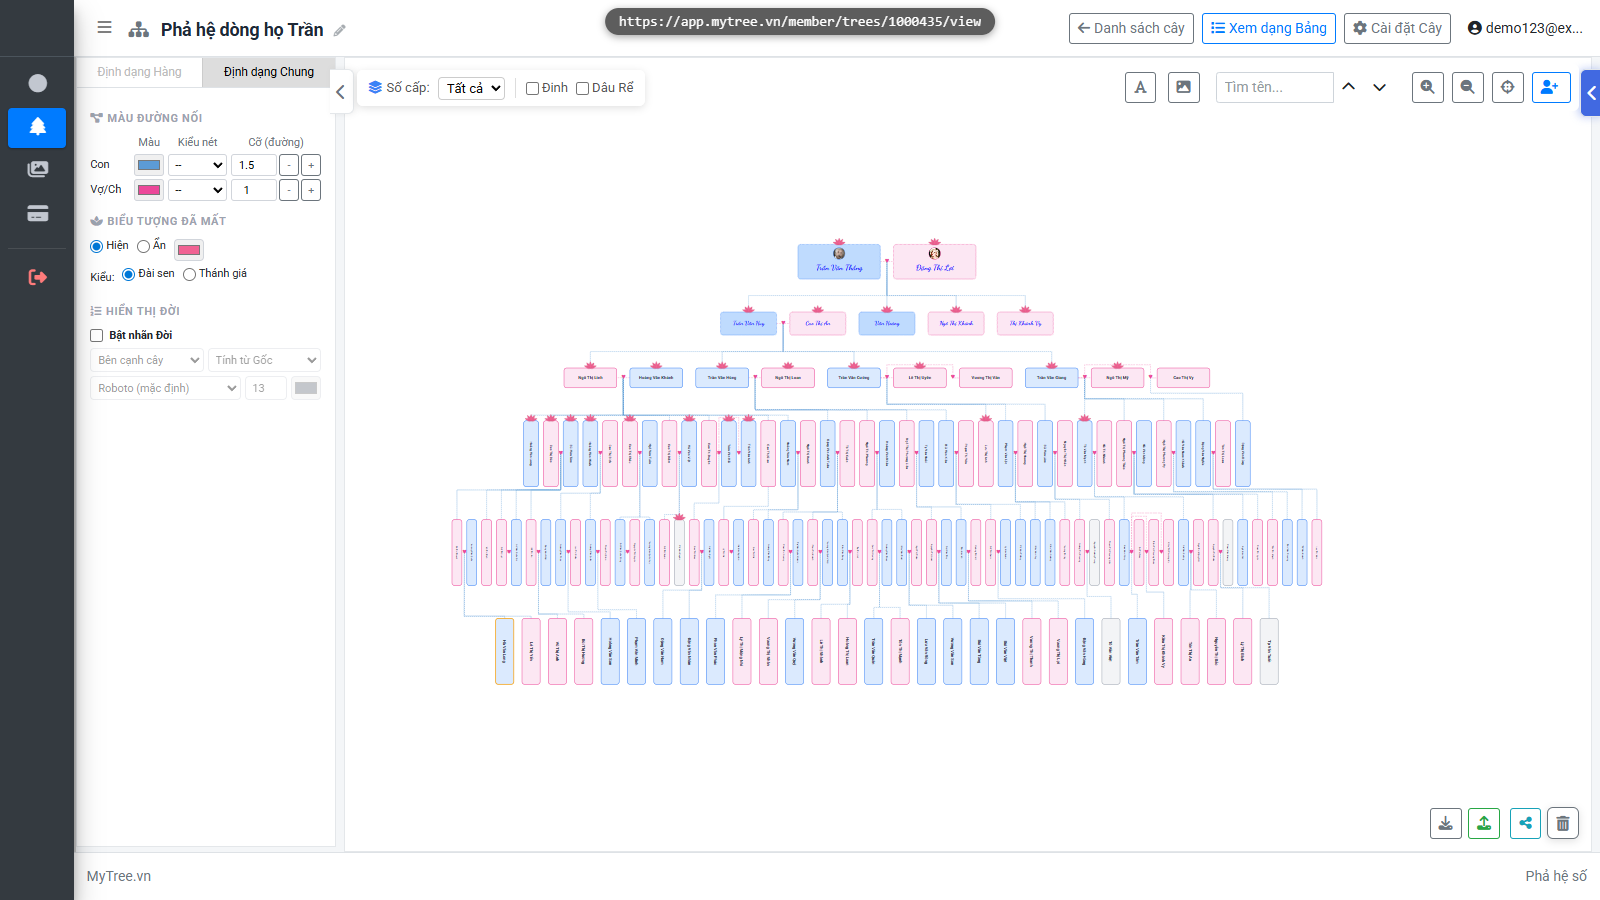Open Vợ/Ch line style dropdown
This screenshot has height=900, width=1600.
tap(198, 190)
